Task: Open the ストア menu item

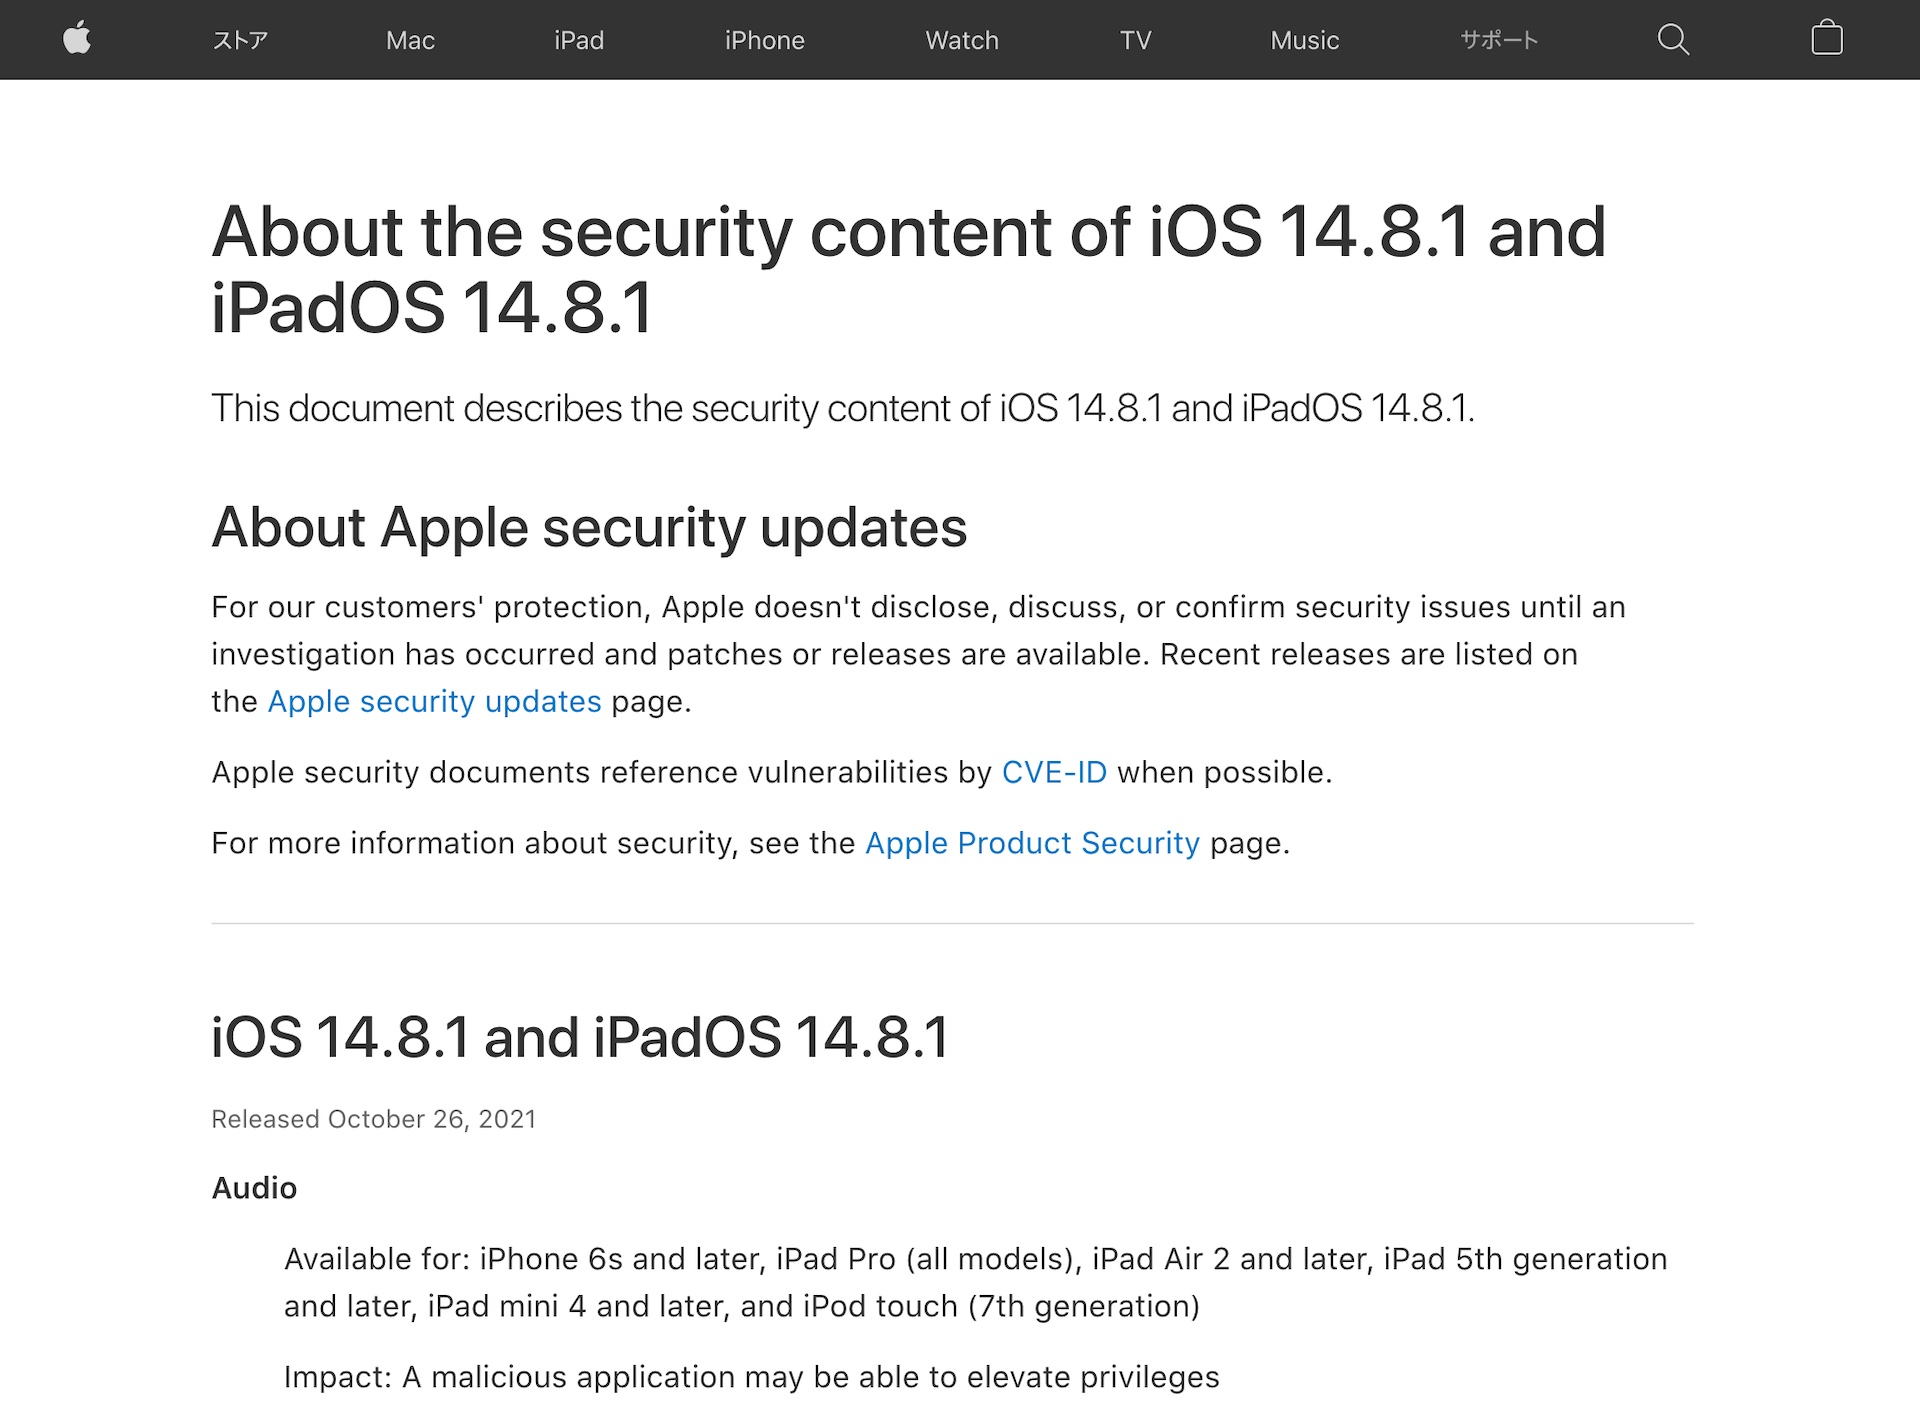Action: coord(240,40)
